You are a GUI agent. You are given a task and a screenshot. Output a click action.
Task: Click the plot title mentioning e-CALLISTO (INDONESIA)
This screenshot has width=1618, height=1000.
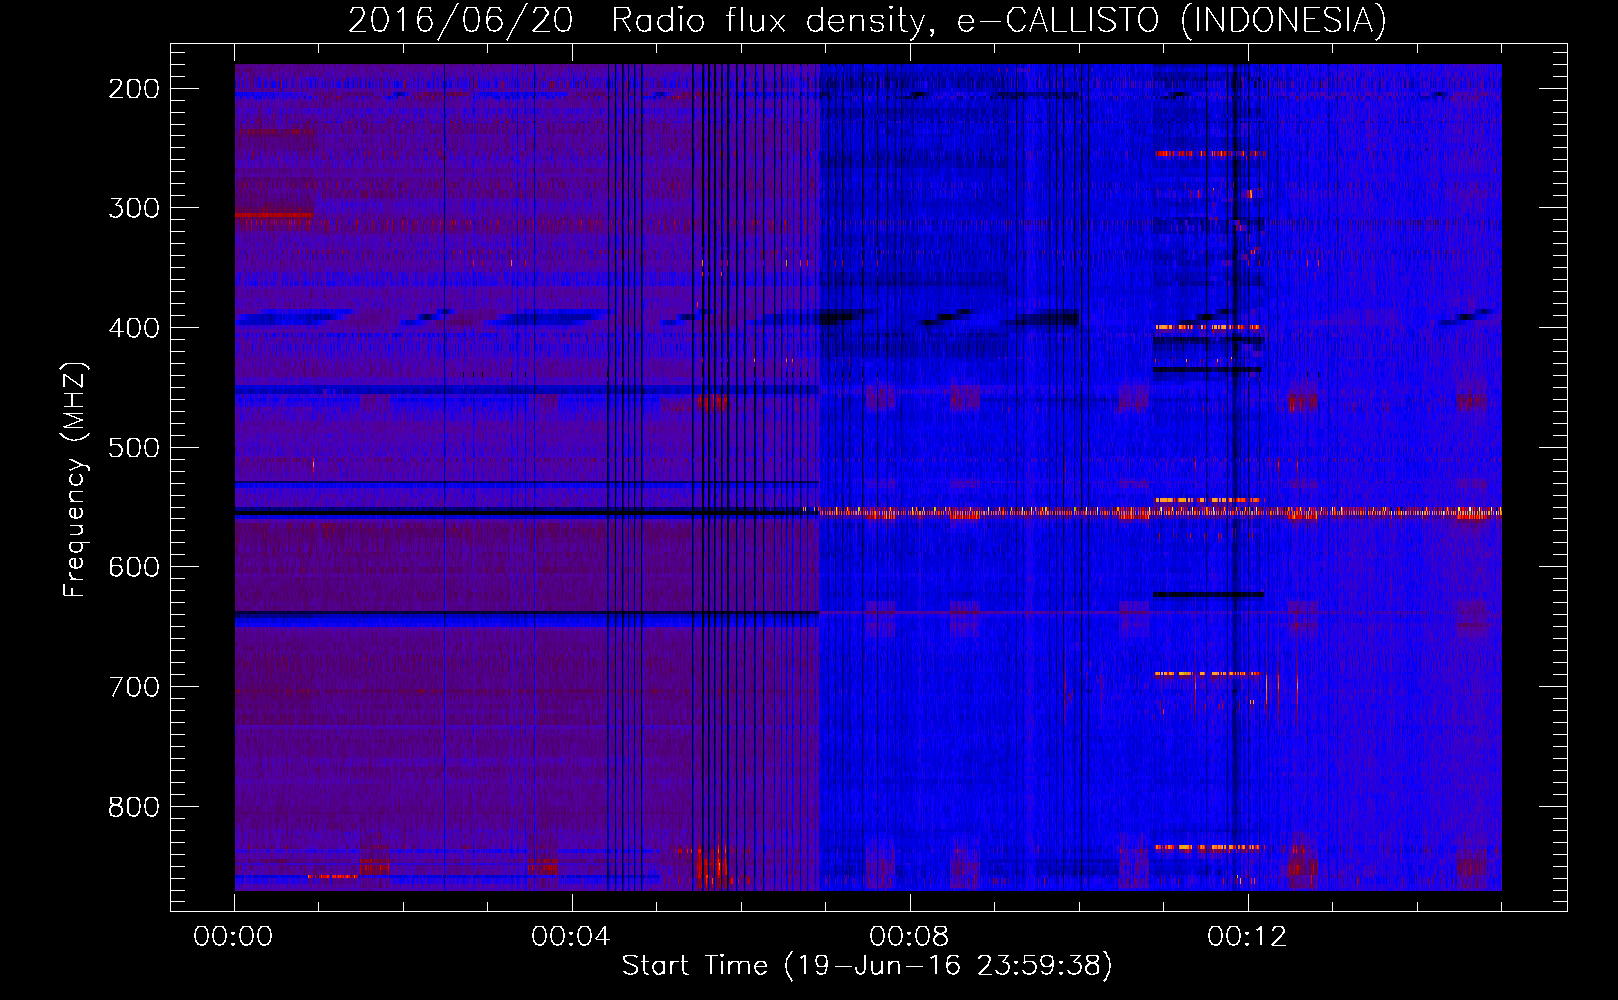[x=867, y=20]
